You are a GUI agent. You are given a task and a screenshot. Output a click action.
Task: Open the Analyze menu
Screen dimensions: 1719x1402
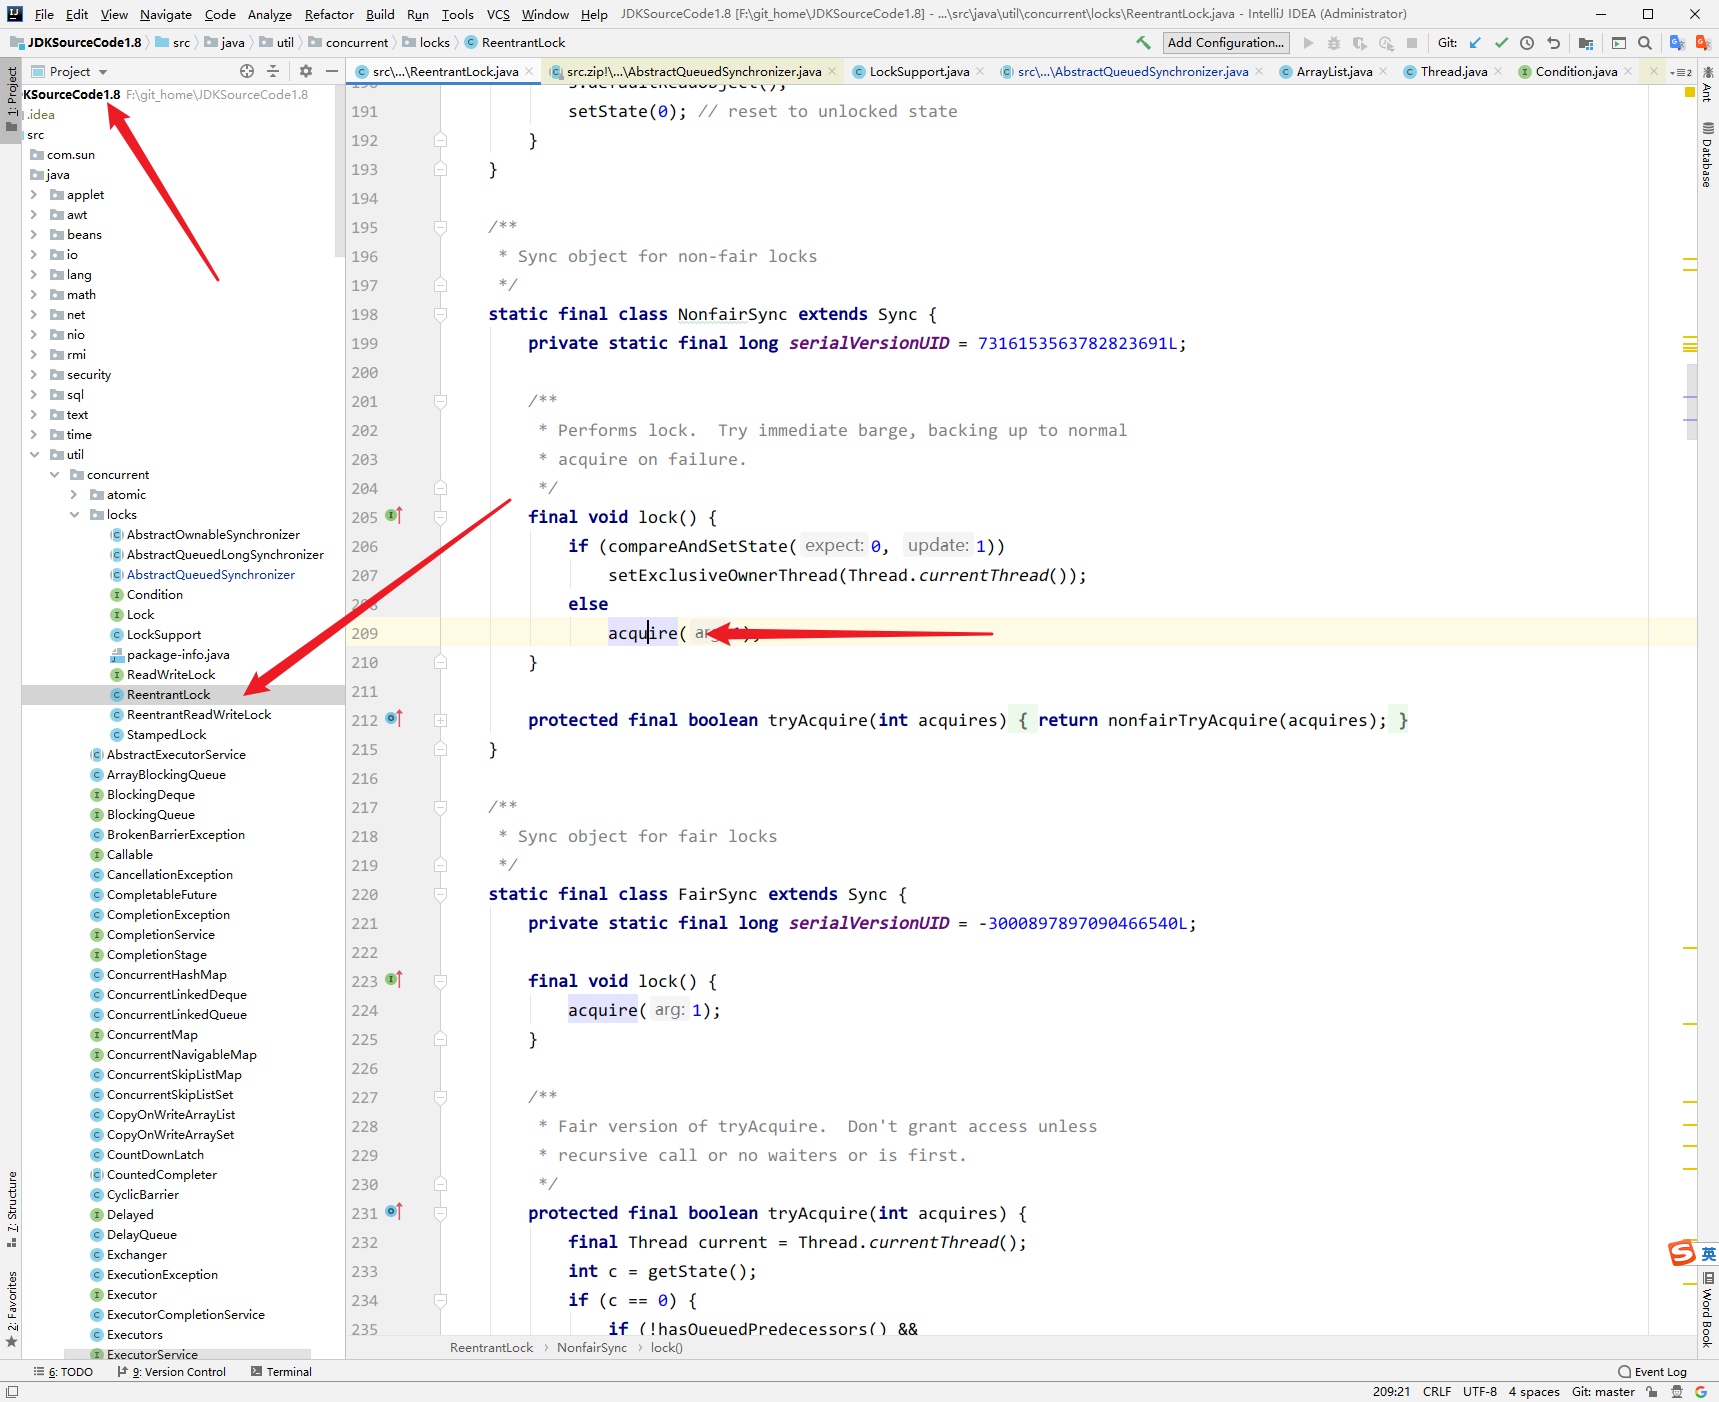[270, 14]
